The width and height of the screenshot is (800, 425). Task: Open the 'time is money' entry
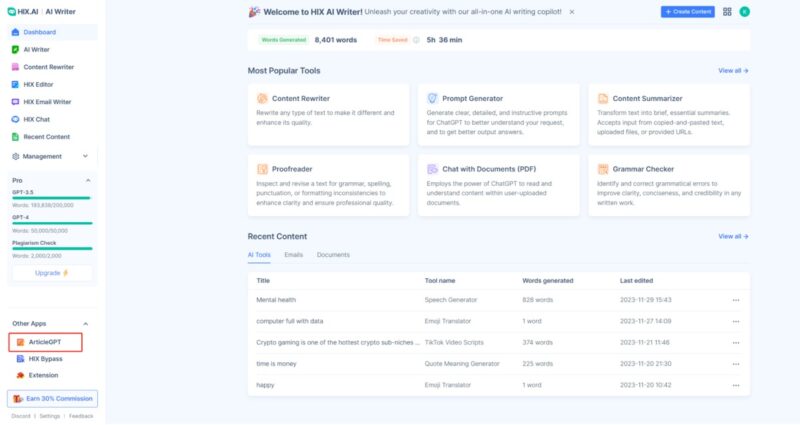(x=276, y=364)
